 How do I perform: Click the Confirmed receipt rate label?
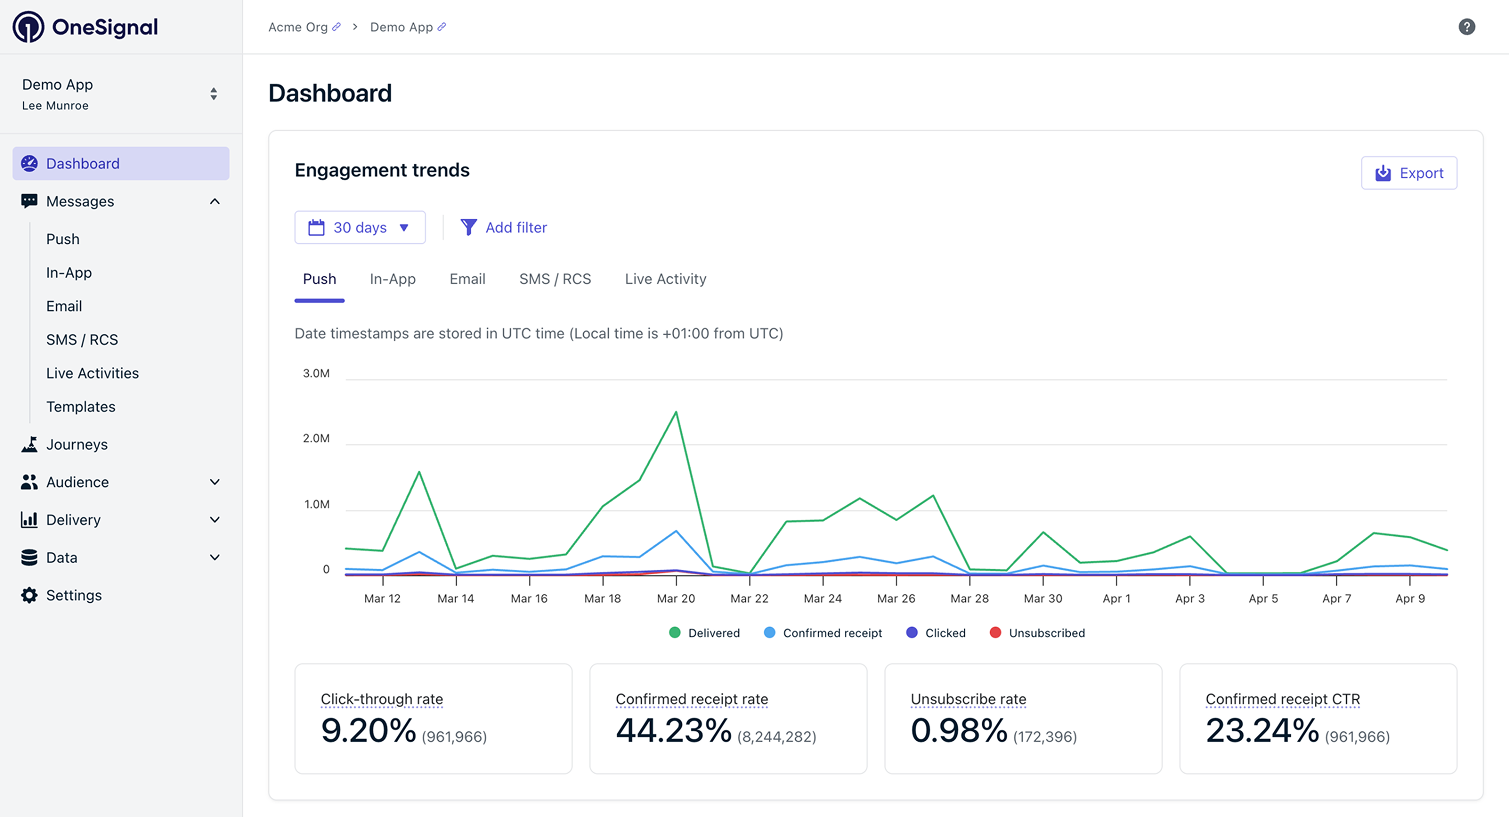tap(692, 700)
